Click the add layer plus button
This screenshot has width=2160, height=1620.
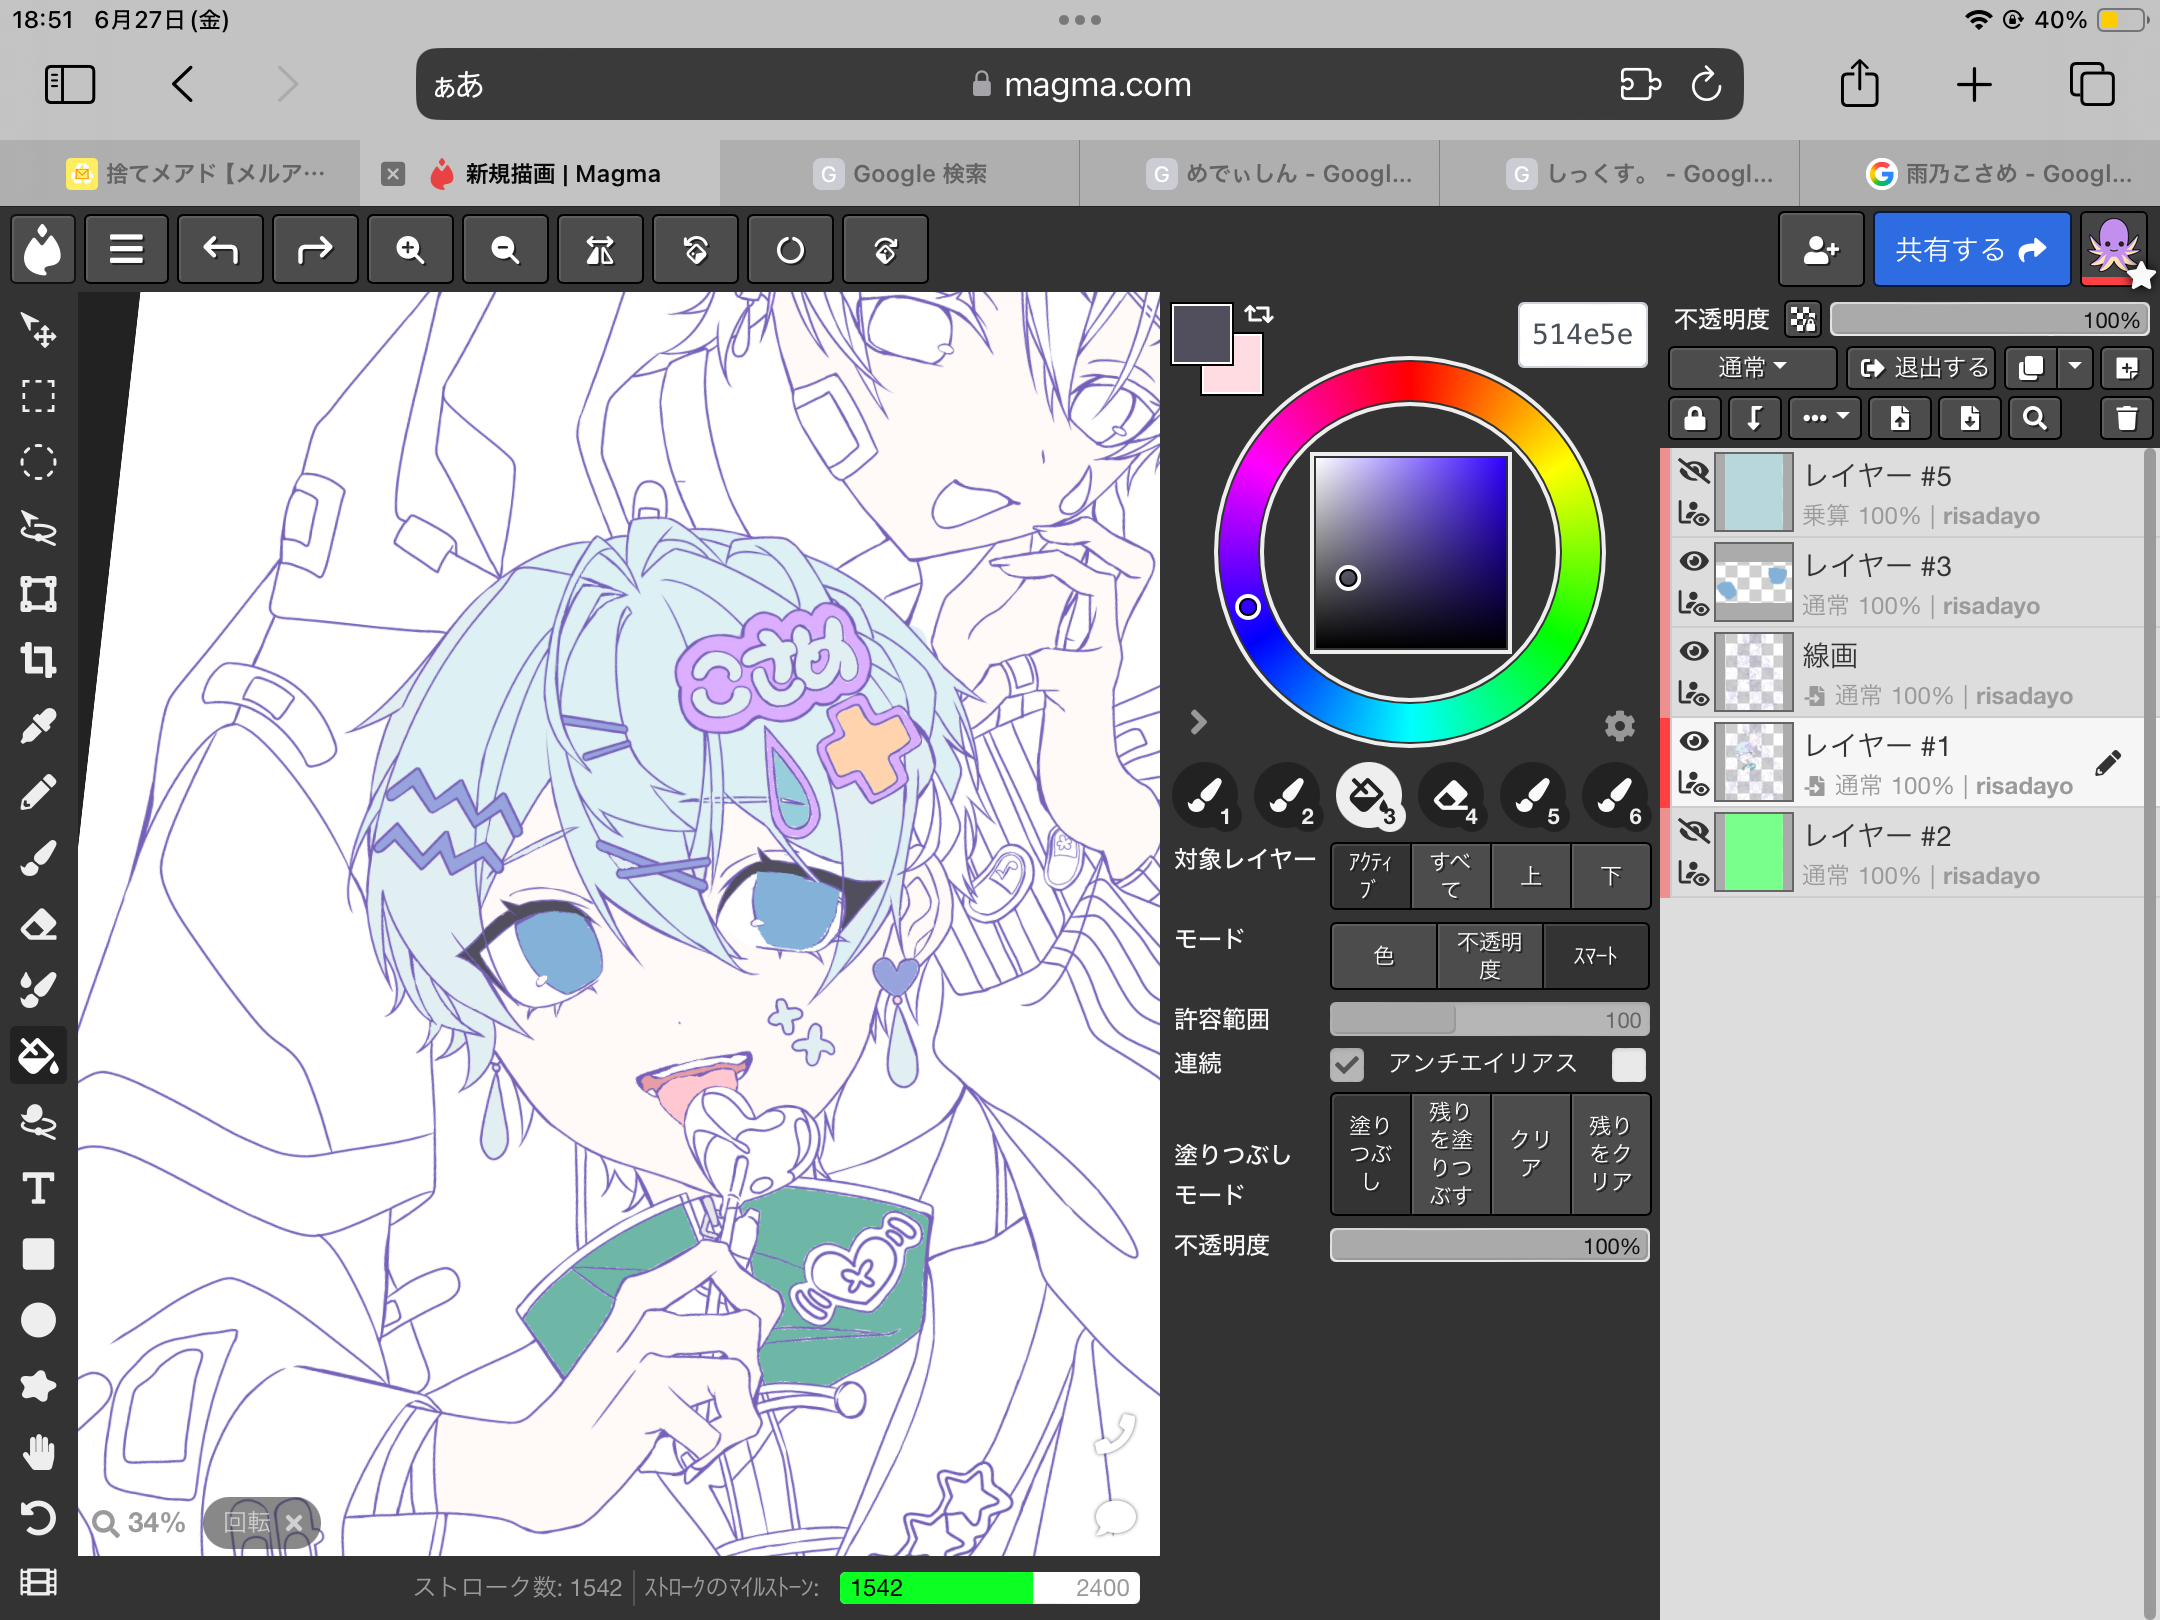click(2127, 368)
